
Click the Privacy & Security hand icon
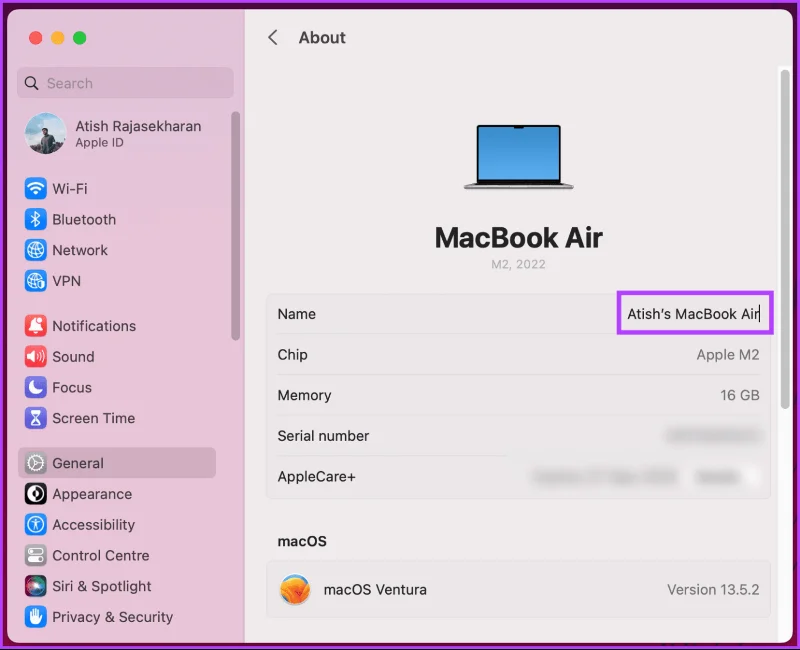click(x=35, y=616)
